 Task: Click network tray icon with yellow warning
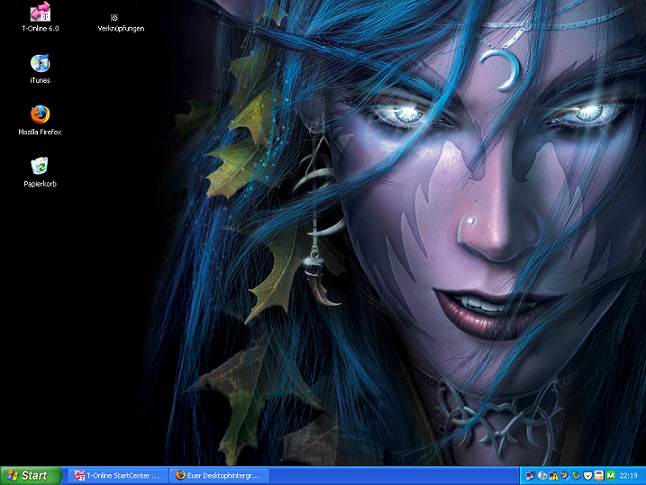click(x=552, y=476)
